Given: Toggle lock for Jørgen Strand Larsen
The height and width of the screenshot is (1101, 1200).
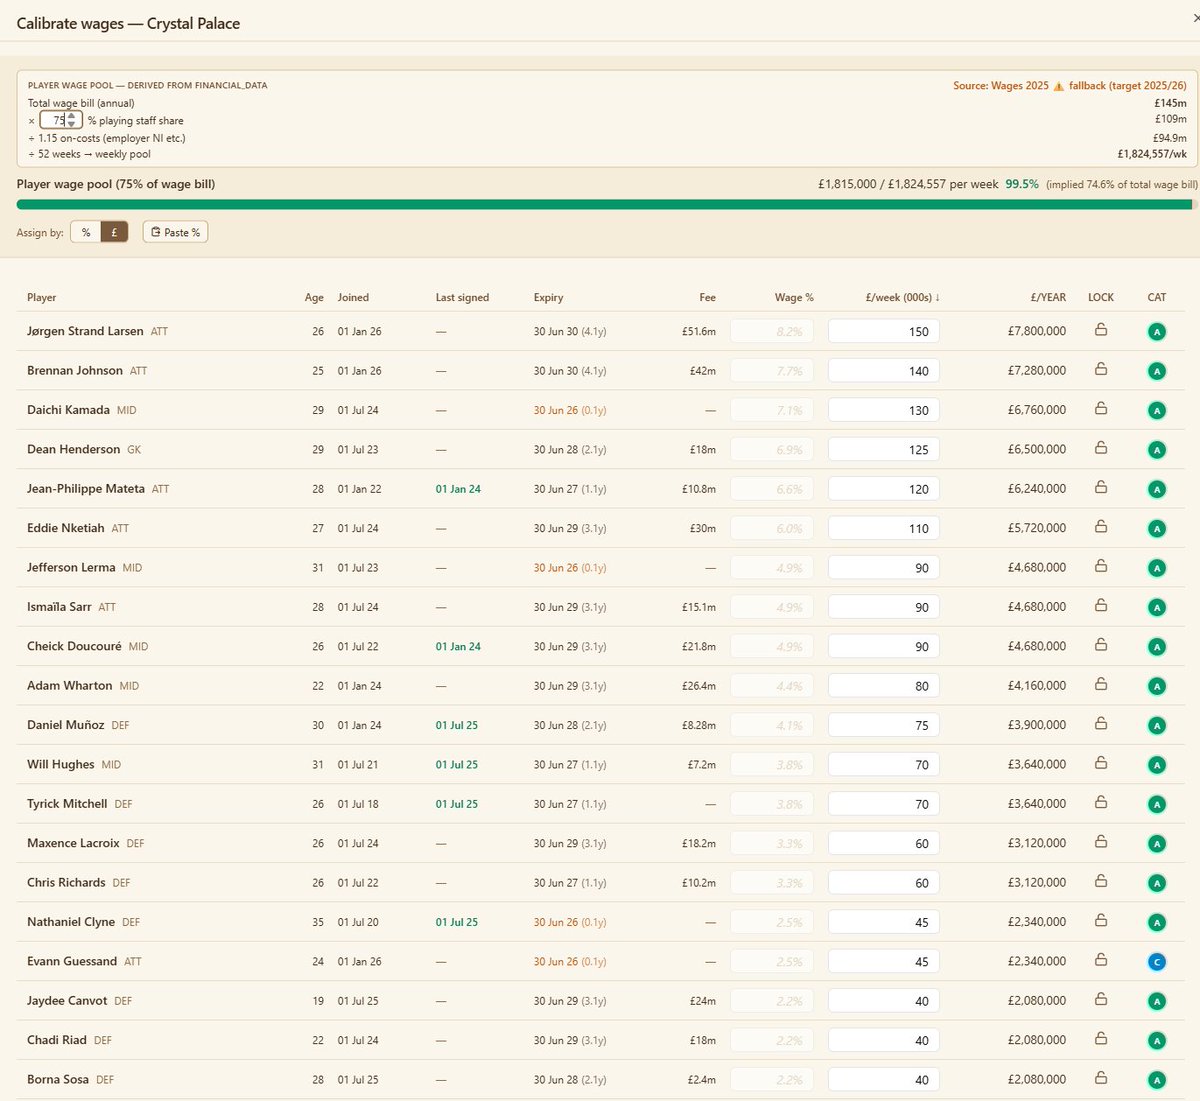Looking at the screenshot, I should pyautogui.click(x=1101, y=330).
